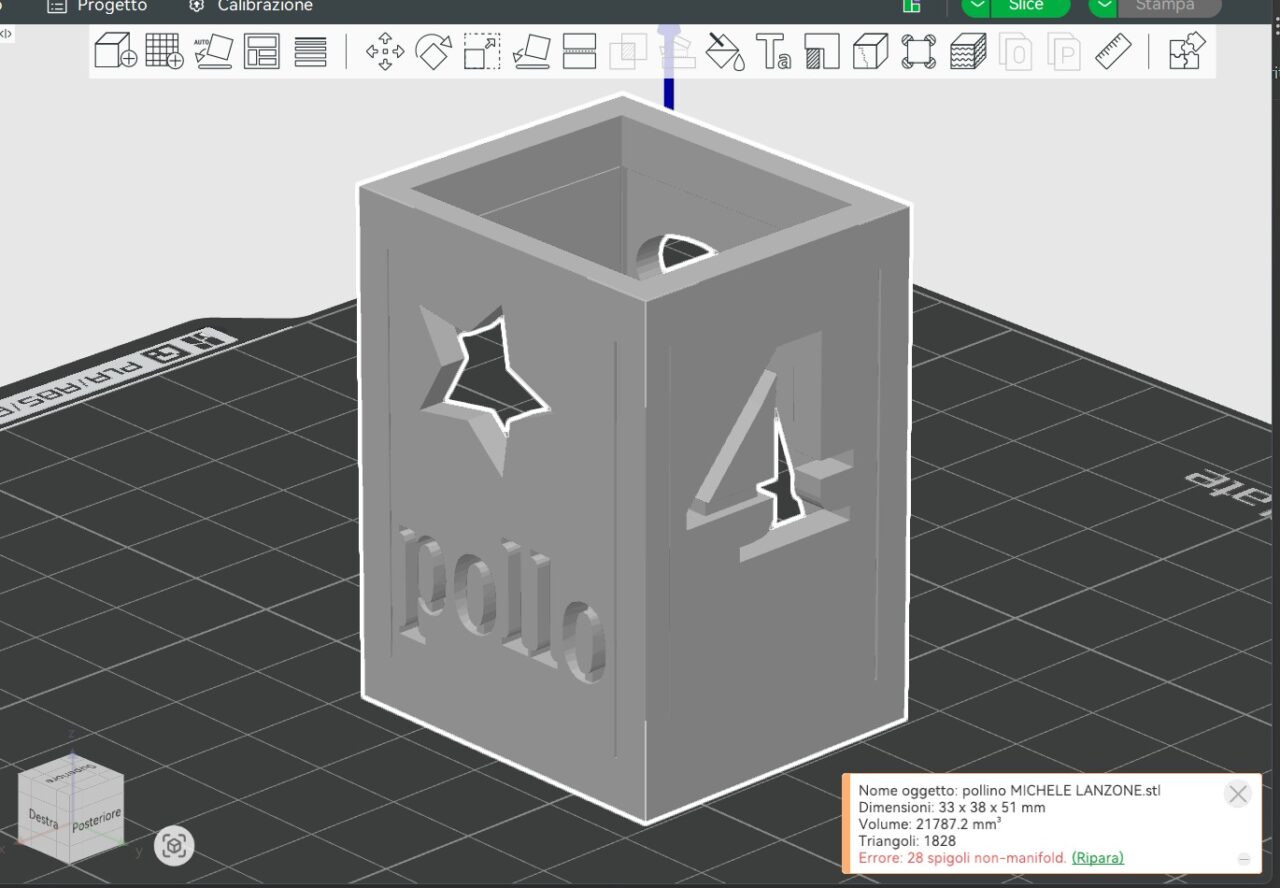This screenshot has height=888, width=1280.
Task: Select the Auto orient tool
Action: point(213,51)
